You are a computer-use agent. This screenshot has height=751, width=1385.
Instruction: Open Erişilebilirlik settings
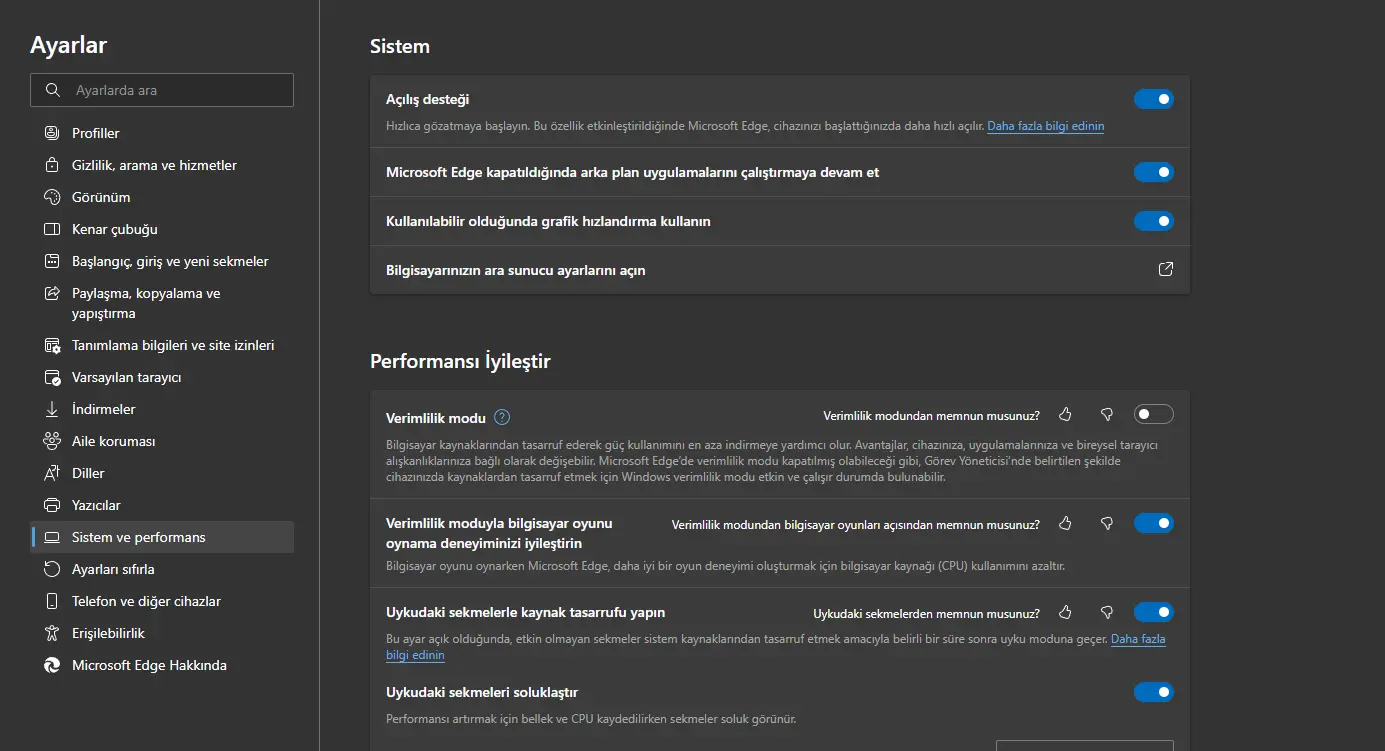pos(163,633)
